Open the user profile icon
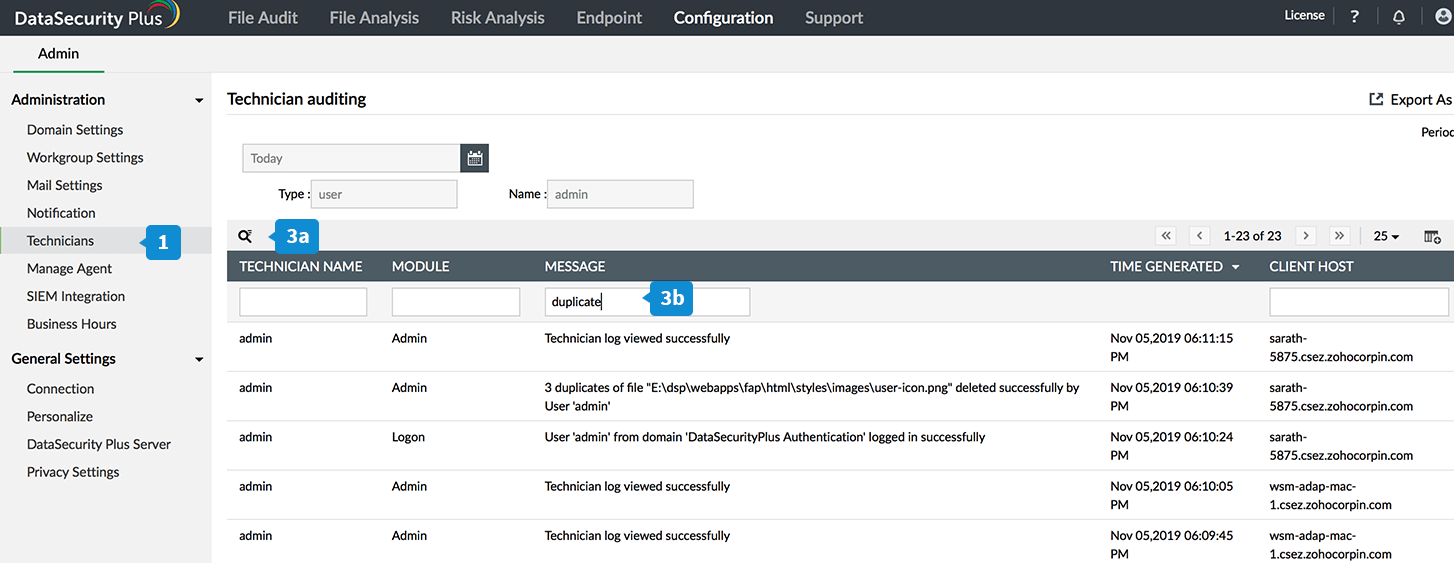This screenshot has width=1454, height=563. (x=1443, y=17)
